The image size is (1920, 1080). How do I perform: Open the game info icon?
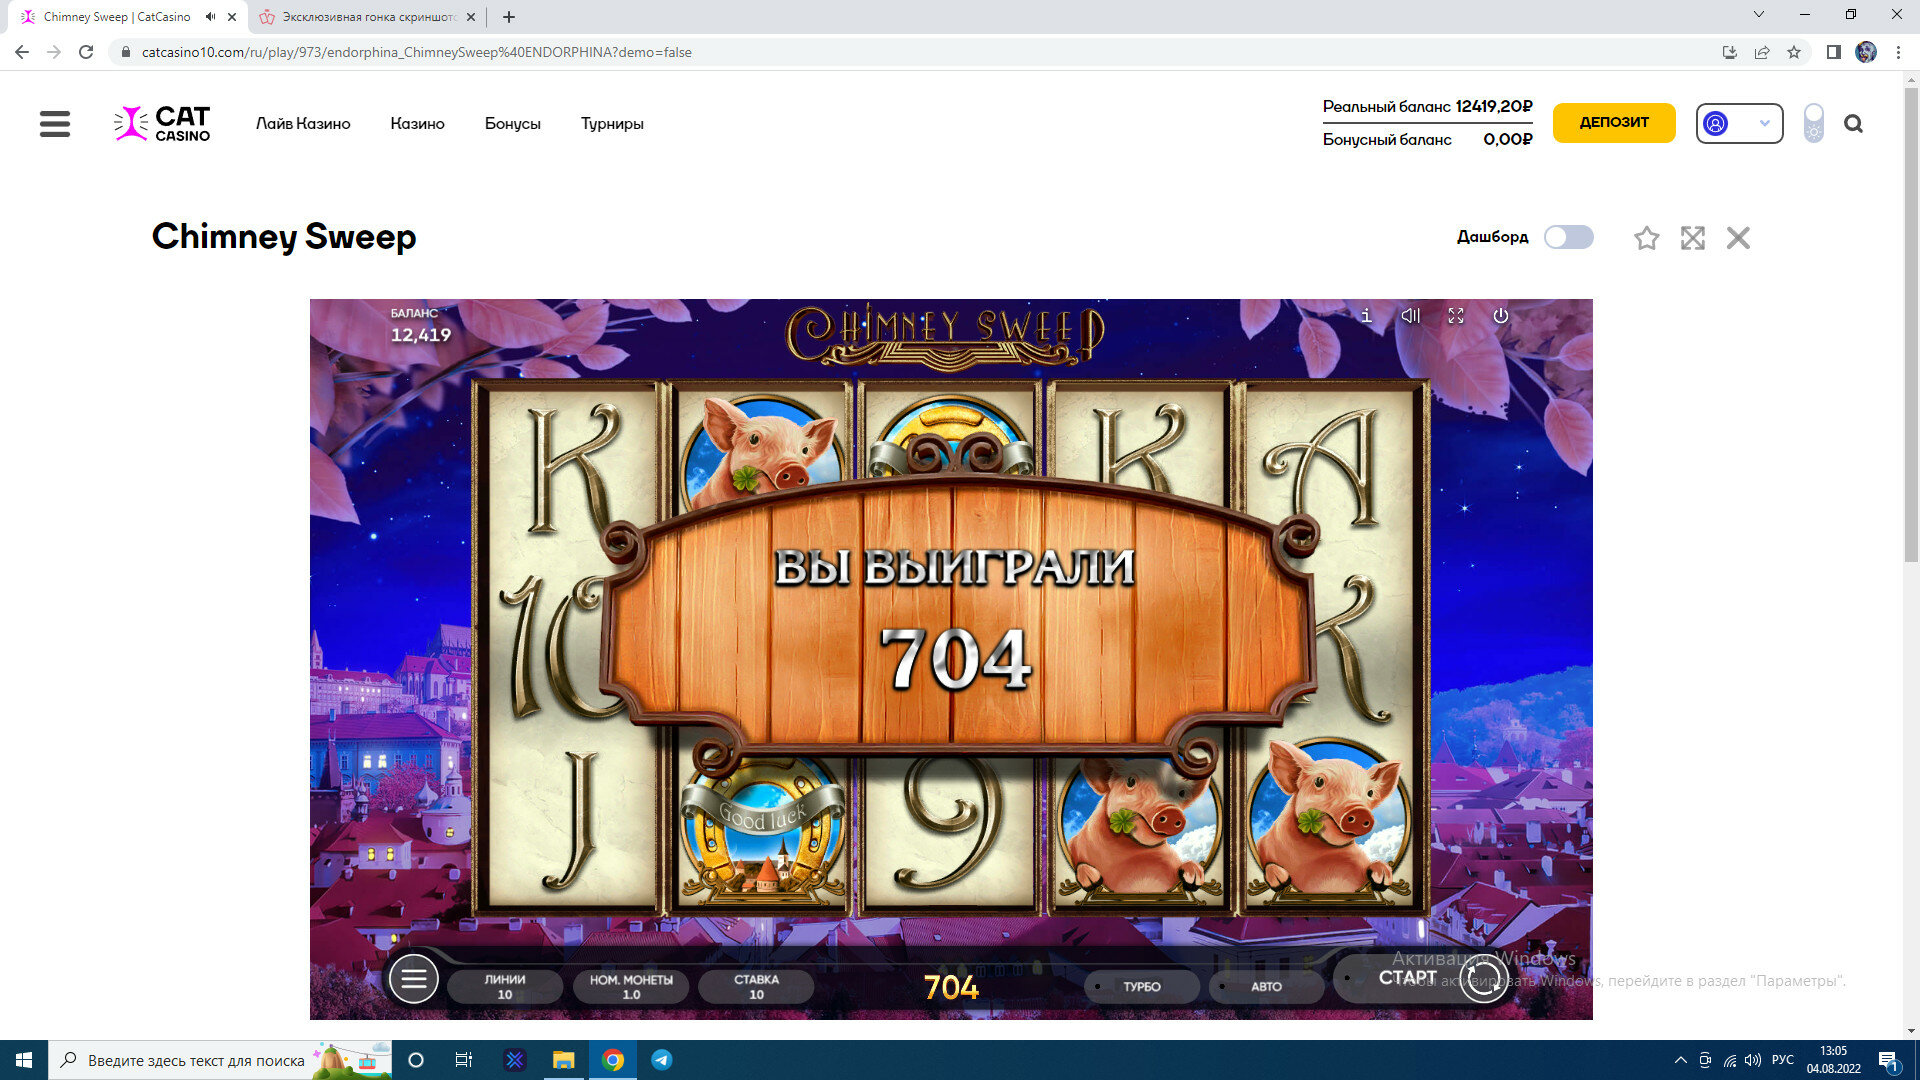pyautogui.click(x=1366, y=316)
